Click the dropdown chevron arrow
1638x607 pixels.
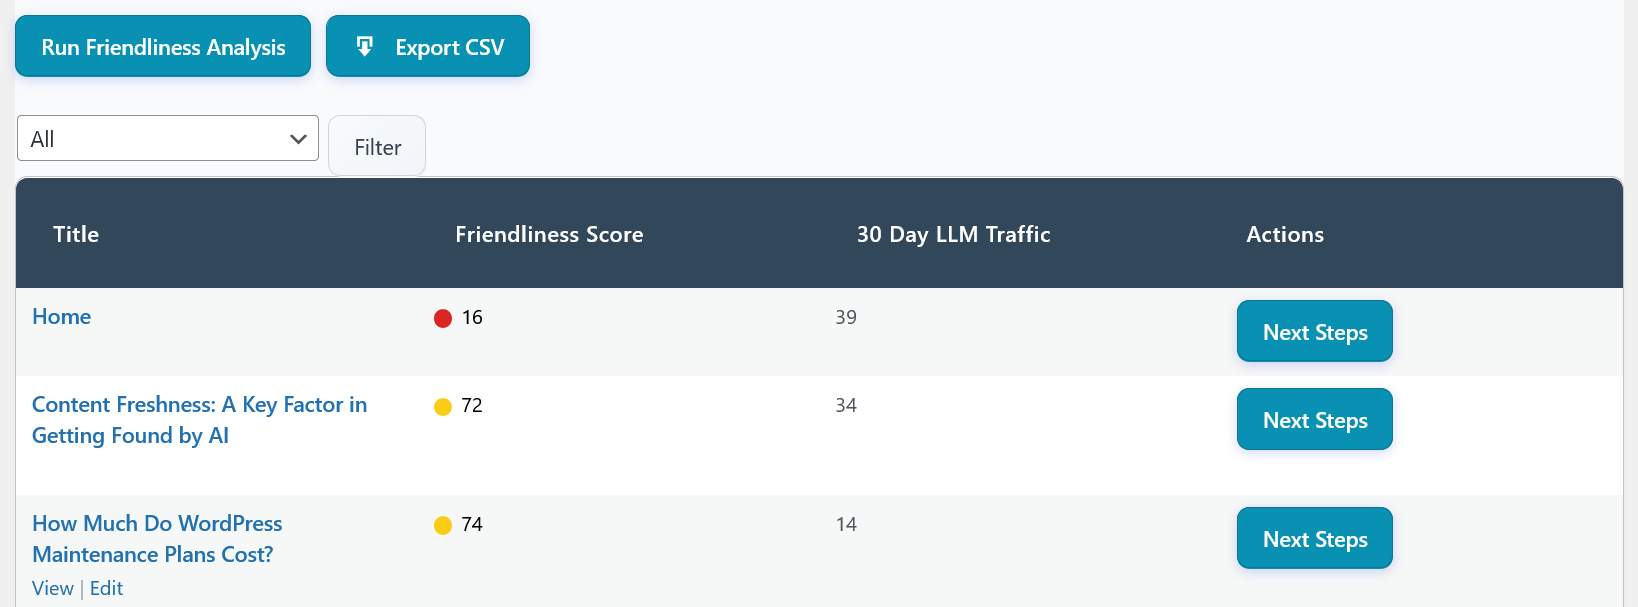pos(297,139)
